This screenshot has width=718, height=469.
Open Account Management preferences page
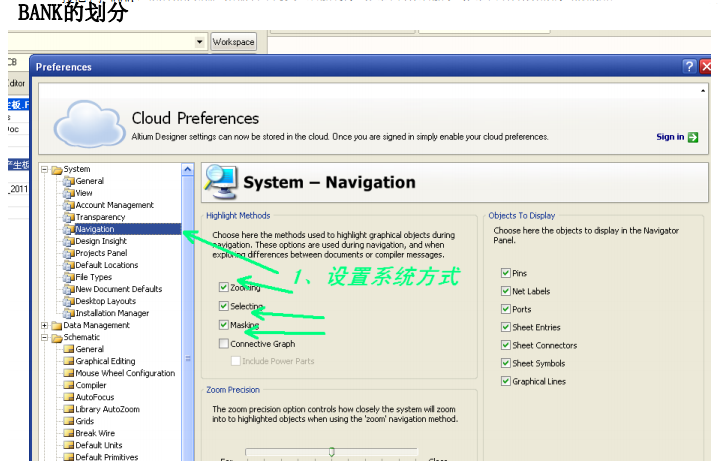[x=114, y=205]
